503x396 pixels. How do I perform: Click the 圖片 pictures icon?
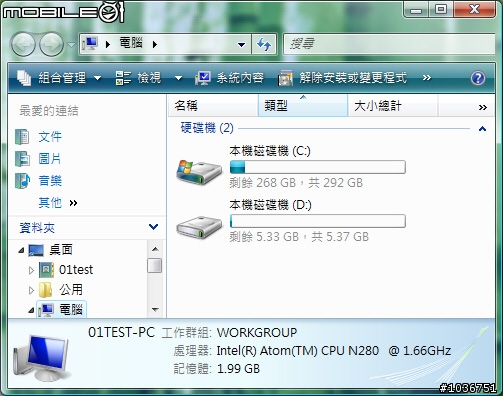(x=22, y=159)
